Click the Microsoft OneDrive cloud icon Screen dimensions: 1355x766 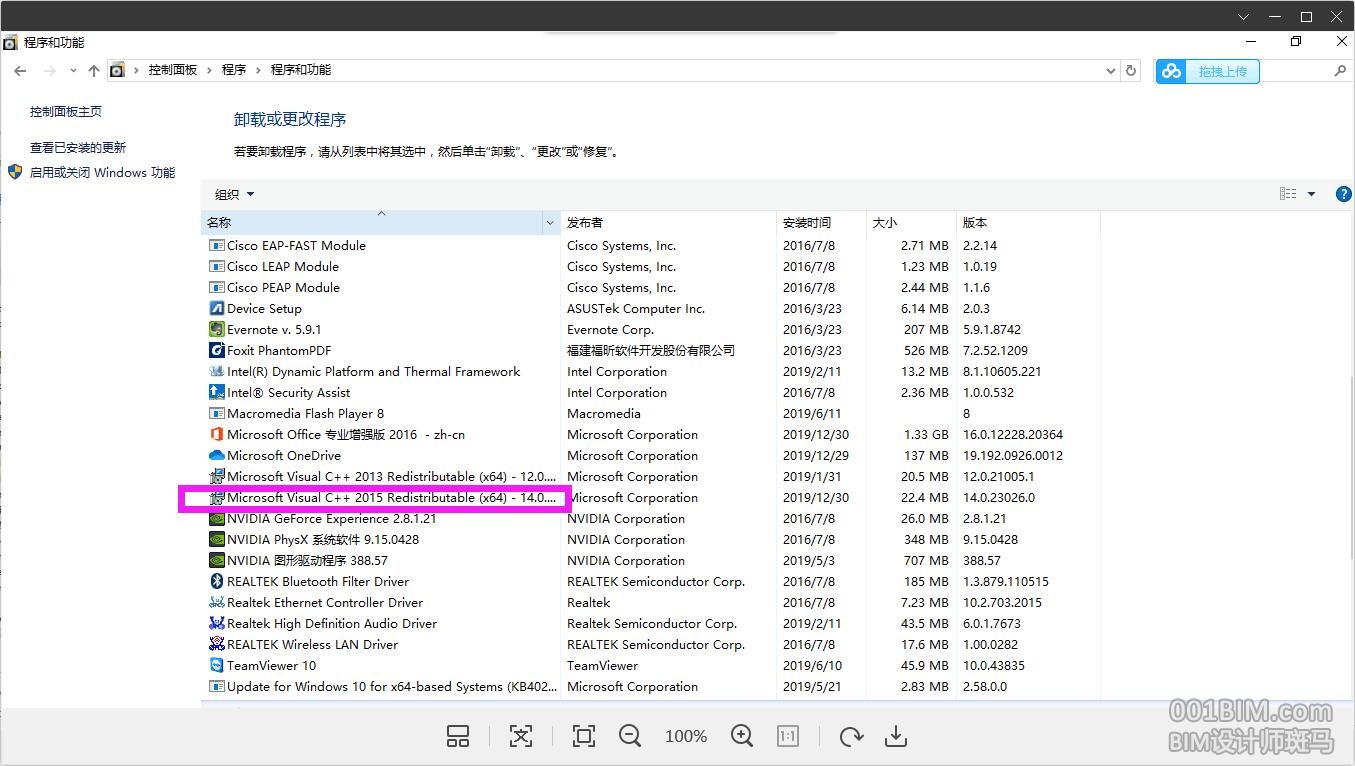pyautogui.click(x=217, y=455)
